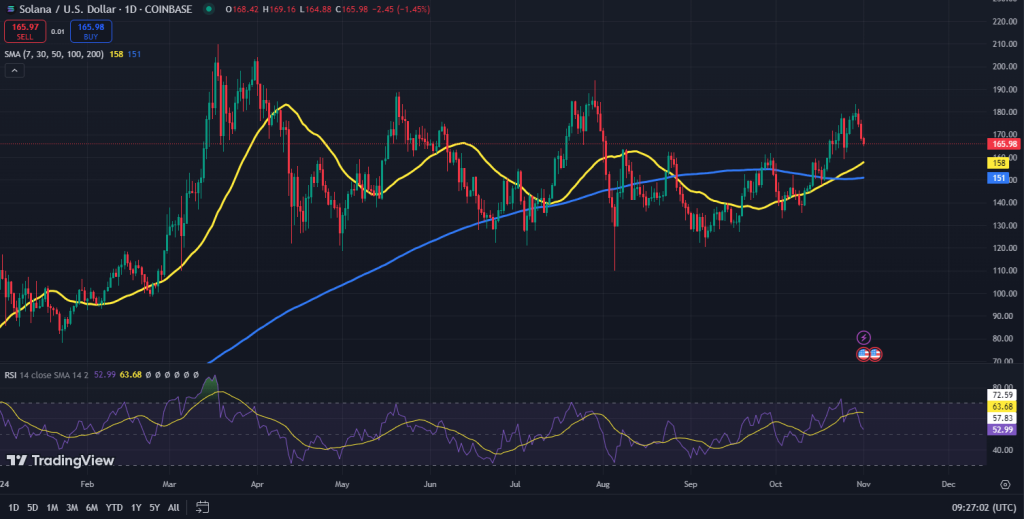Select the 1D time range
This screenshot has width=1024, height=519.
[14, 507]
